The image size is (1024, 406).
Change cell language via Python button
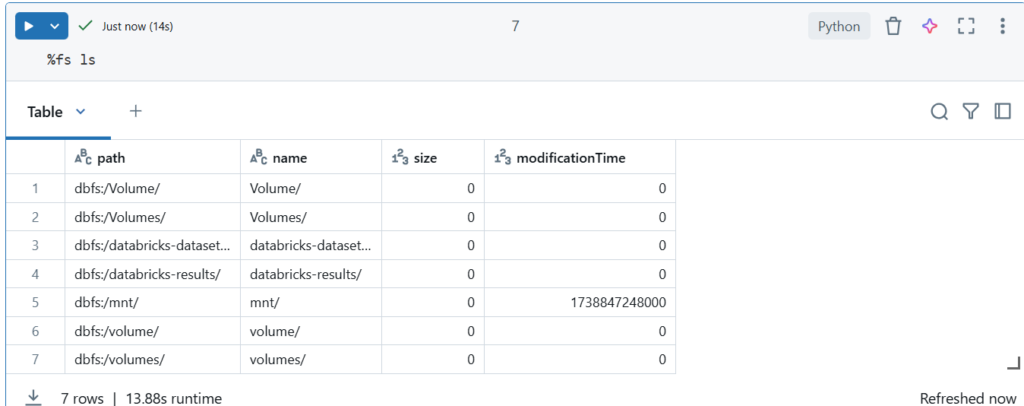[838, 26]
